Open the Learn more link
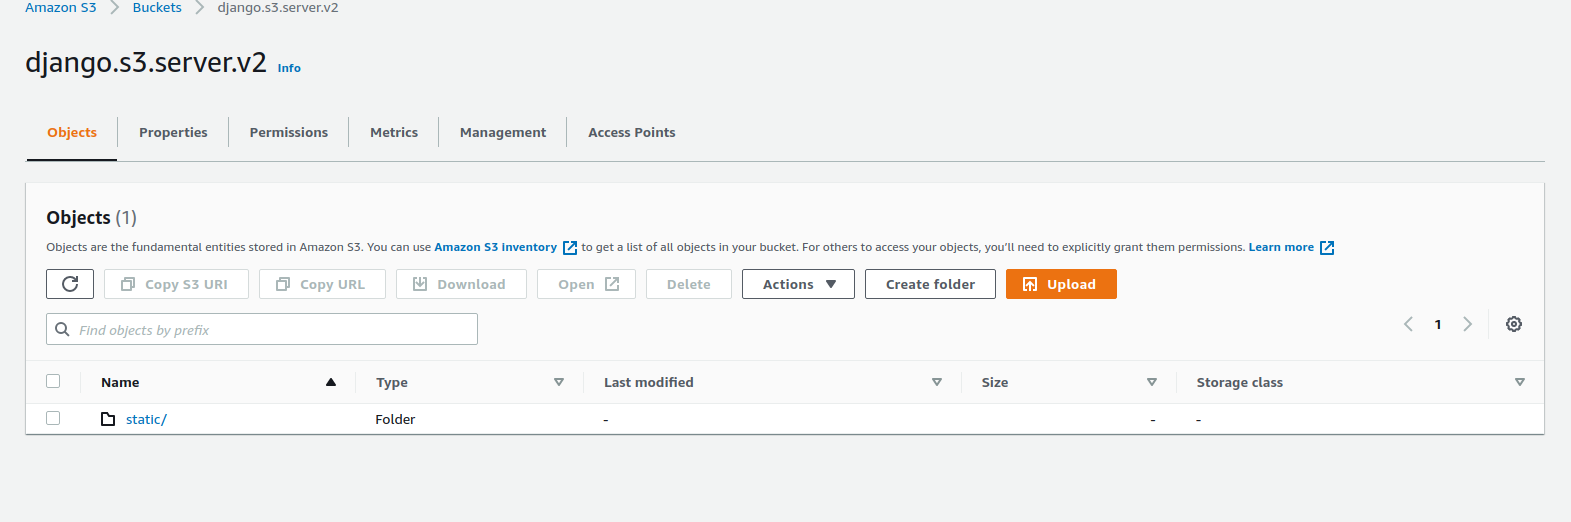The image size is (1571, 522). [x=1281, y=247]
